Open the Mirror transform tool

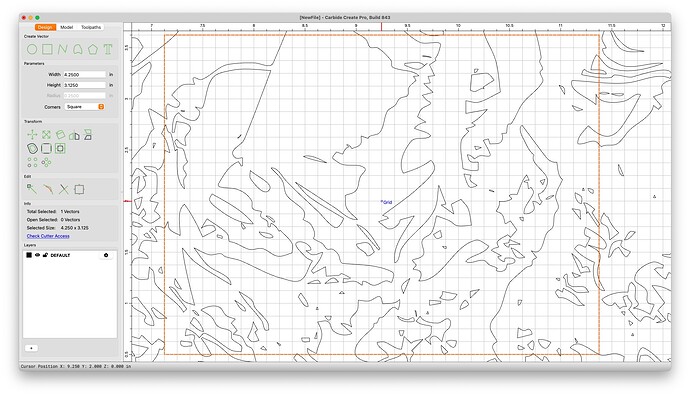coord(74,135)
